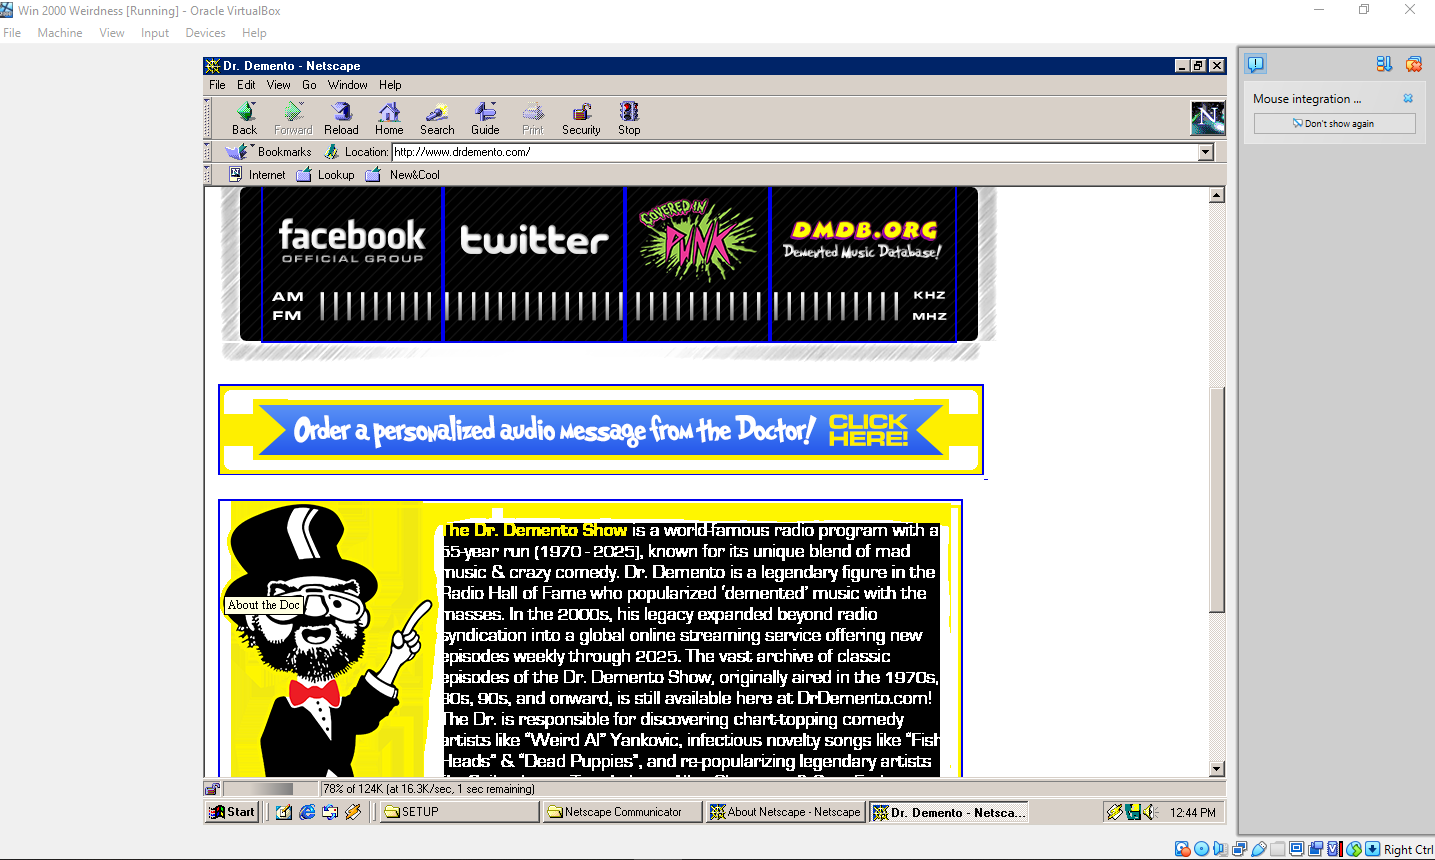Screen dimensions: 1435x860
Task: Click the page vertical scrollbar up arrow
Action: tap(1217, 195)
